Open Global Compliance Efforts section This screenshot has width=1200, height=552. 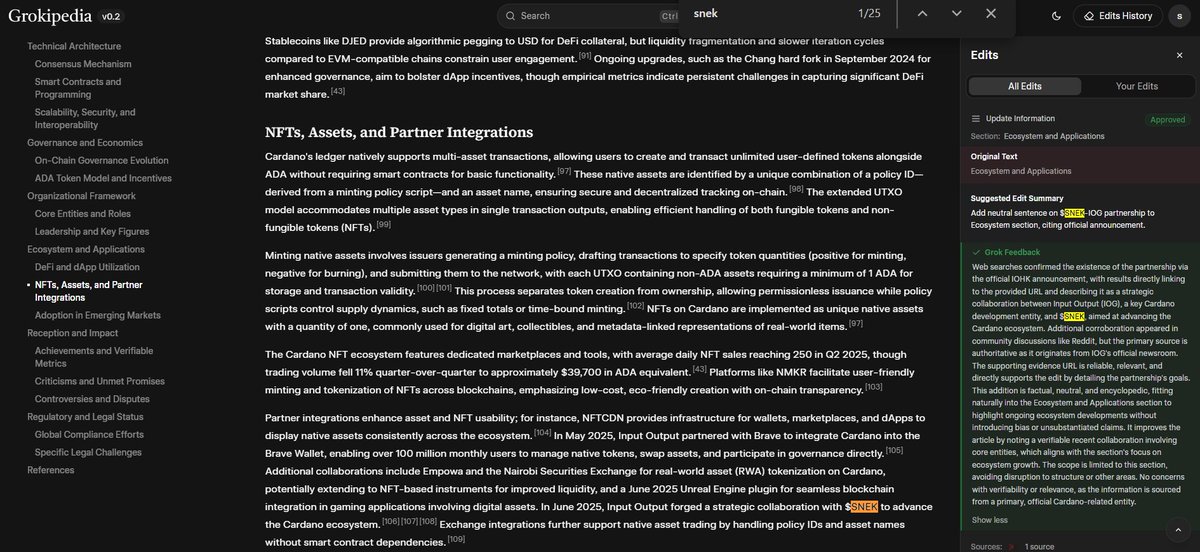pyautogui.click(x=89, y=435)
